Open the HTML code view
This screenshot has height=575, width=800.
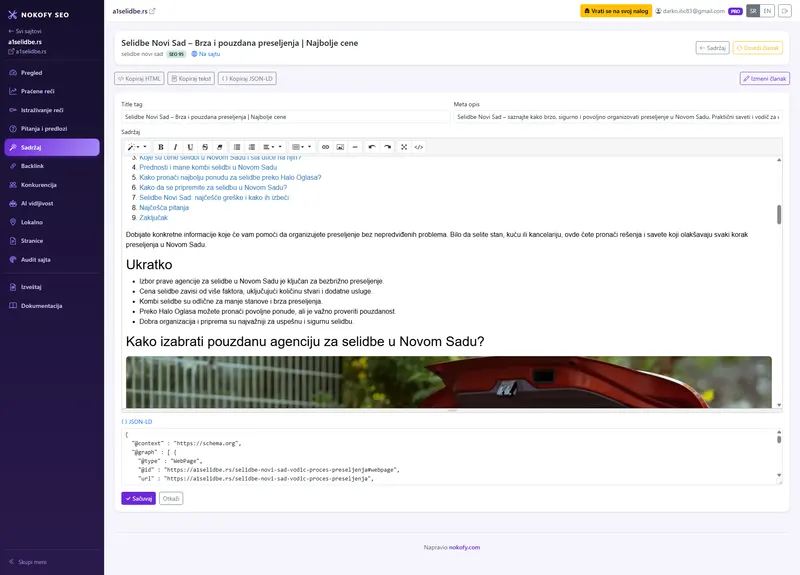click(419, 147)
